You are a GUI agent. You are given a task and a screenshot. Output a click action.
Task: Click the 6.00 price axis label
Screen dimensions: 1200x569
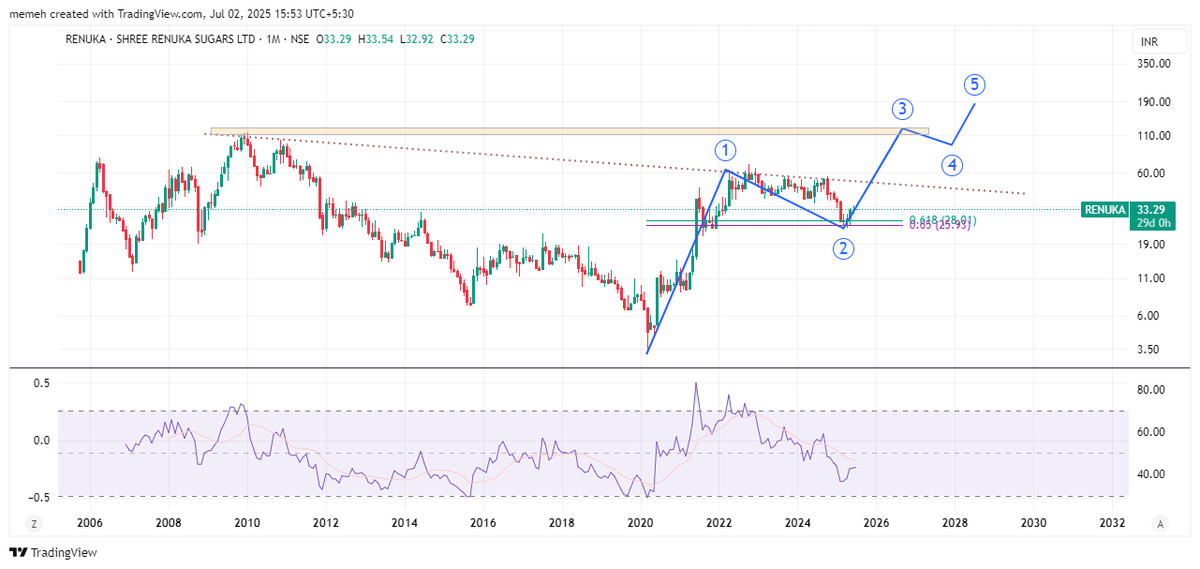[x=1150, y=316]
